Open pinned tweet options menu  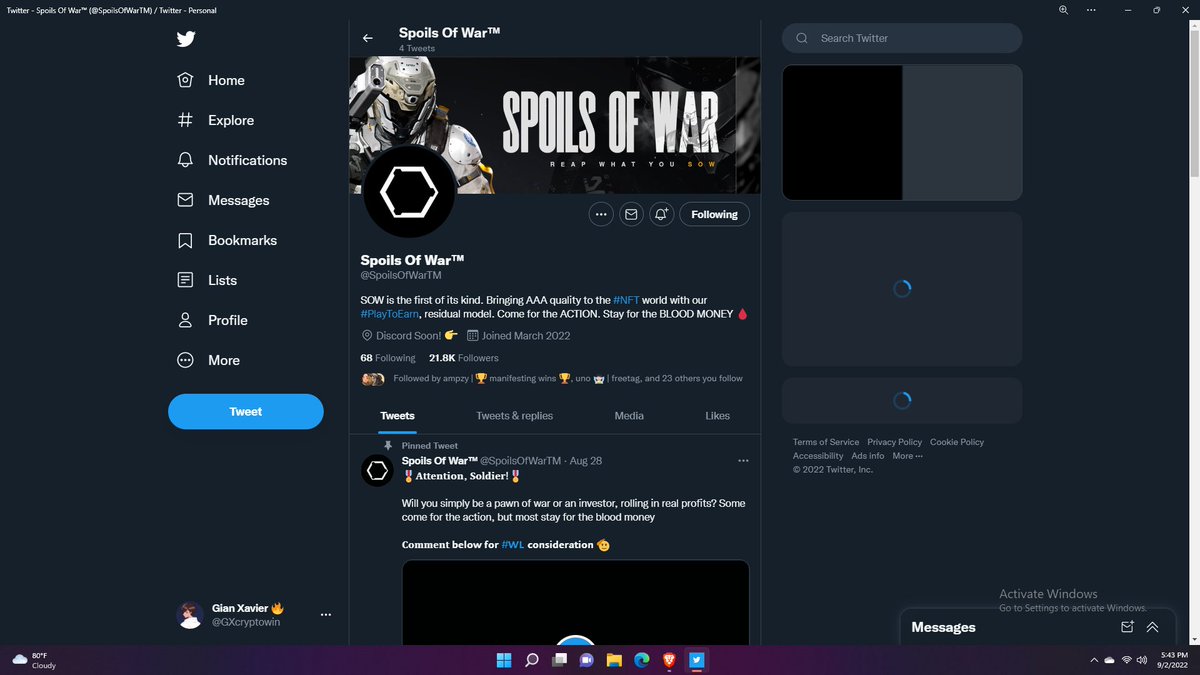click(x=743, y=461)
